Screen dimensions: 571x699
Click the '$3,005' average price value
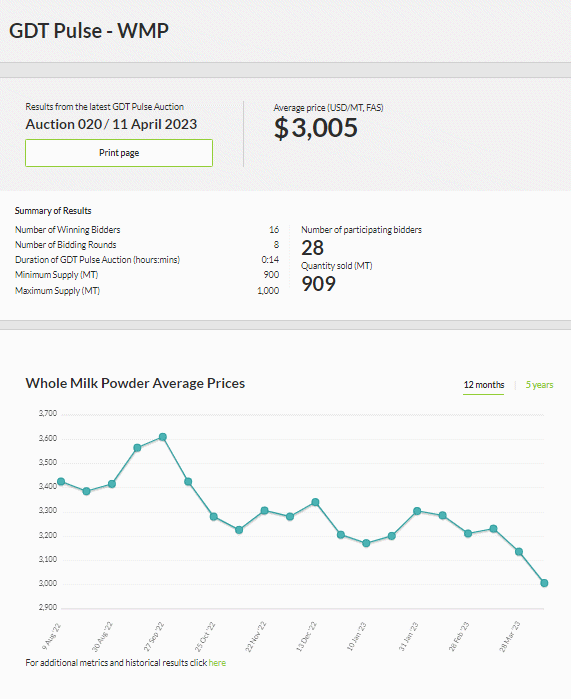tap(316, 128)
